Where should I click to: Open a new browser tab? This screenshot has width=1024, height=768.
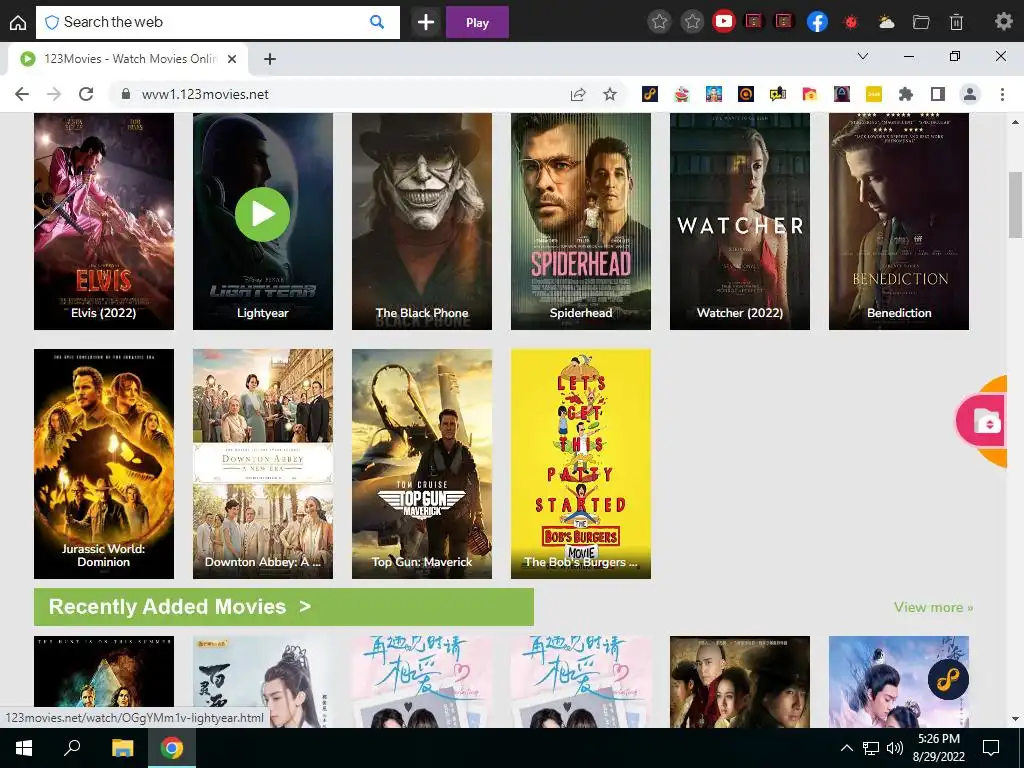[x=270, y=59]
